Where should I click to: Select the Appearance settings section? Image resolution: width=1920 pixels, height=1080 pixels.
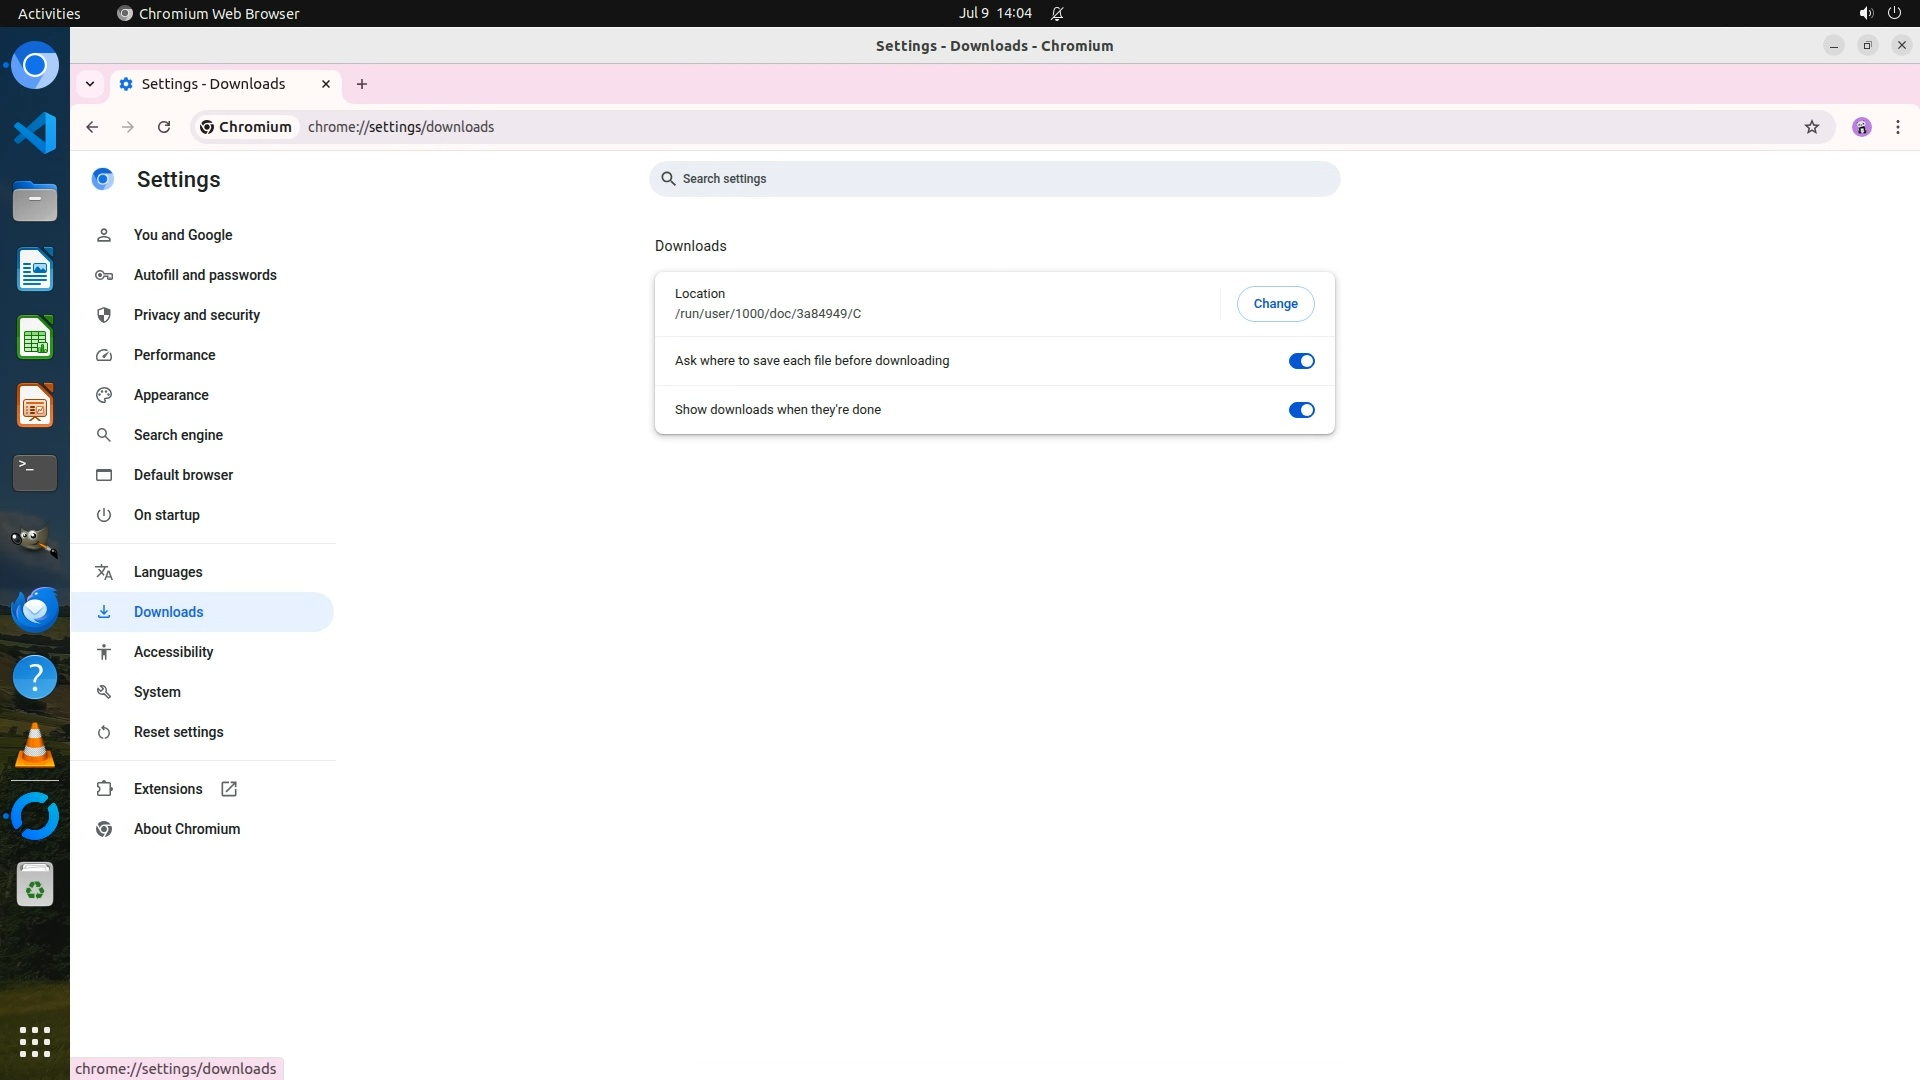point(171,395)
